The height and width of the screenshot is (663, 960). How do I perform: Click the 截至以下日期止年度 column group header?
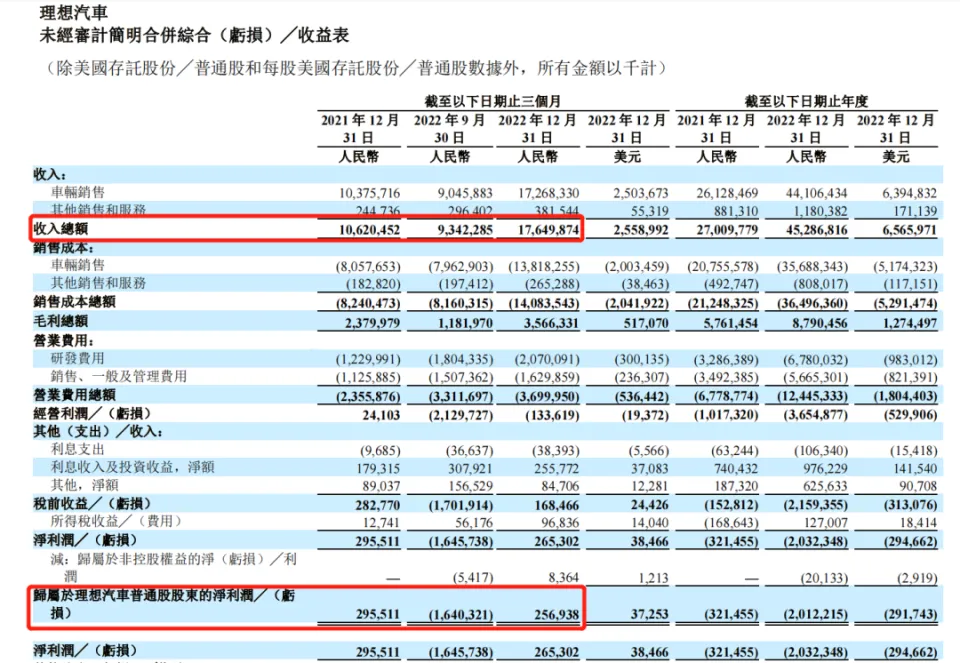[x=805, y=101]
